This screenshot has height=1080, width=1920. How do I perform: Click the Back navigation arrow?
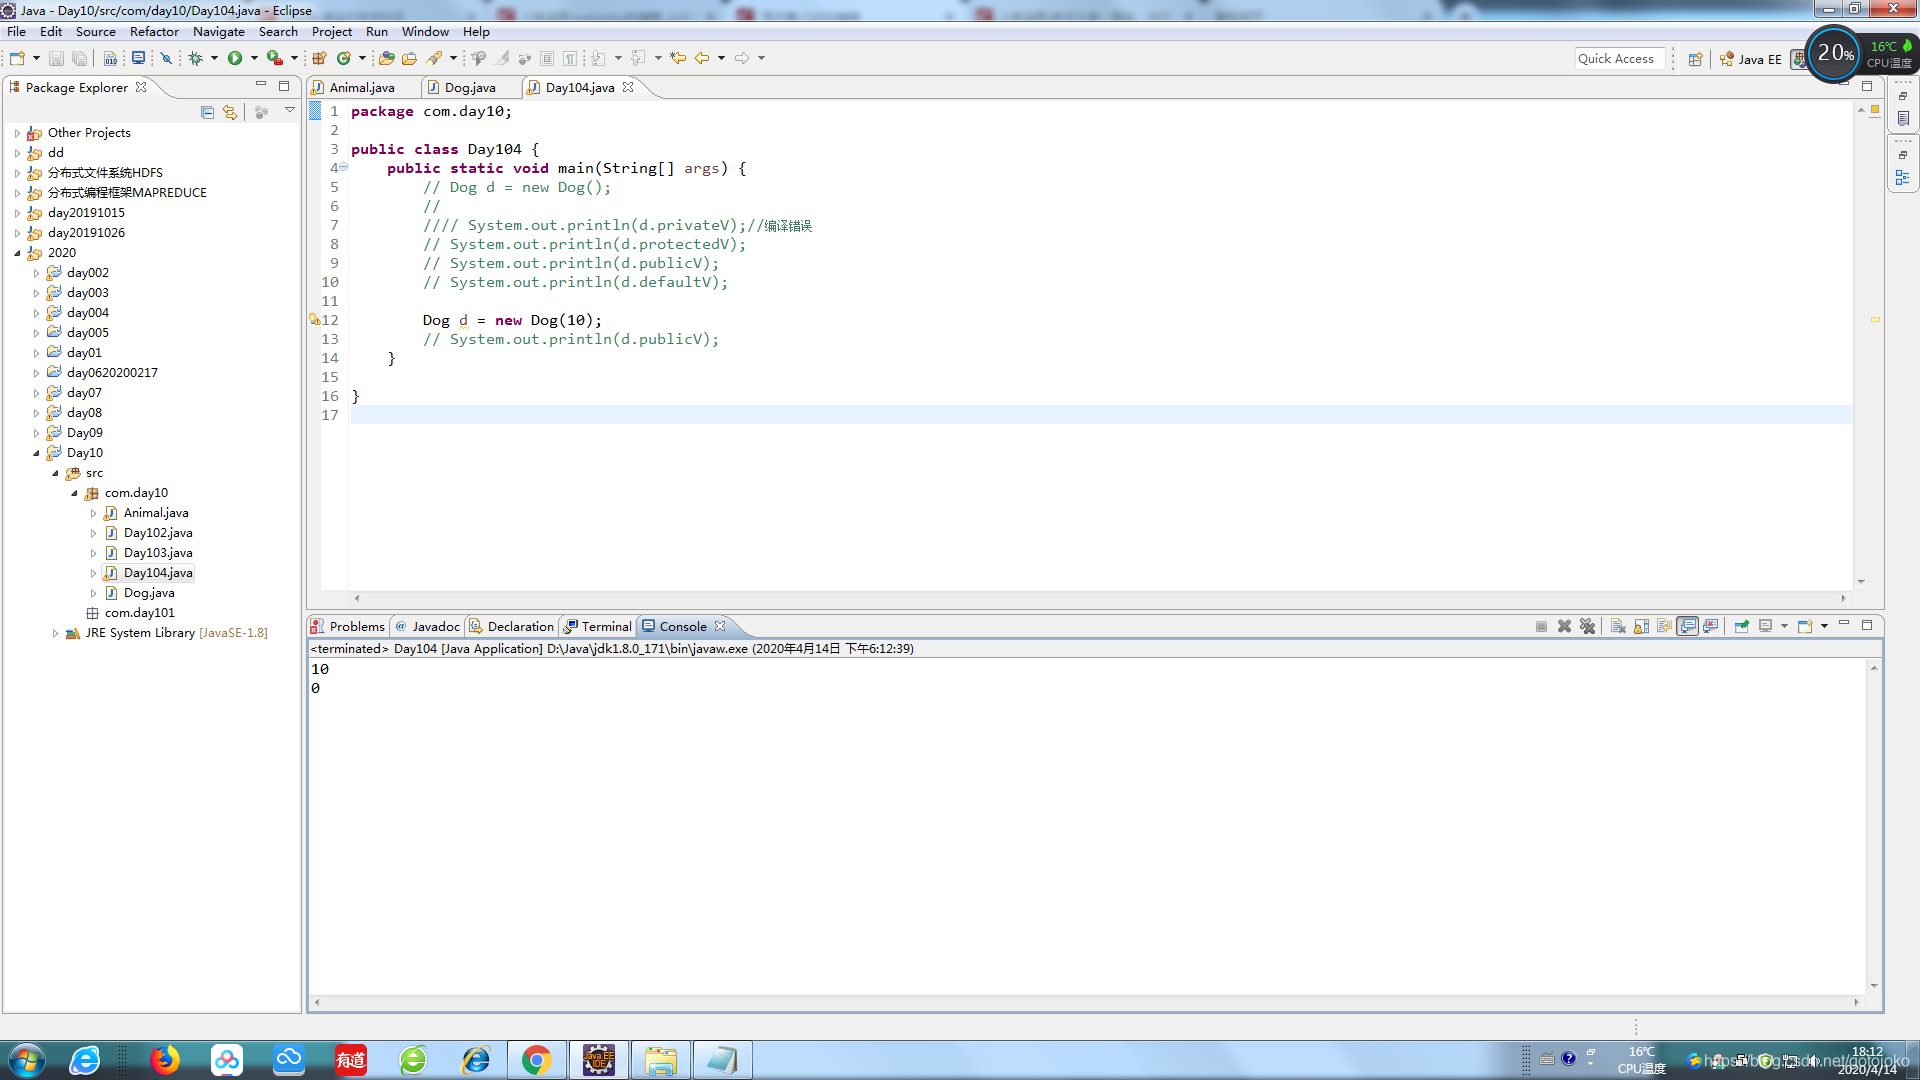click(x=702, y=58)
